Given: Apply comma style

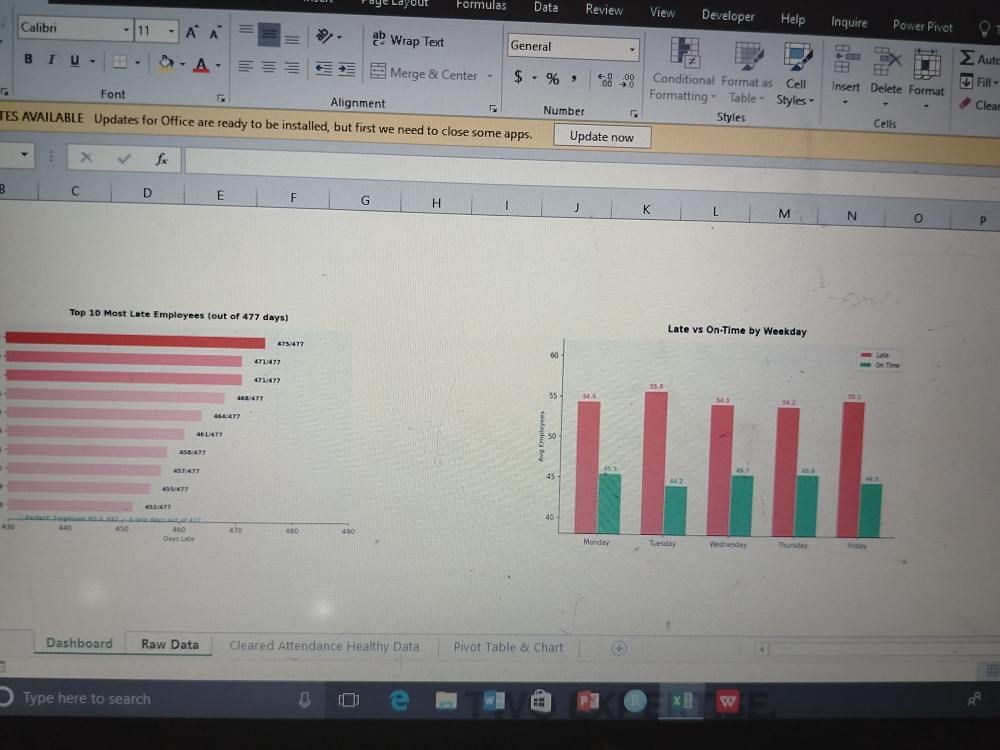Looking at the screenshot, I should 574,79.
